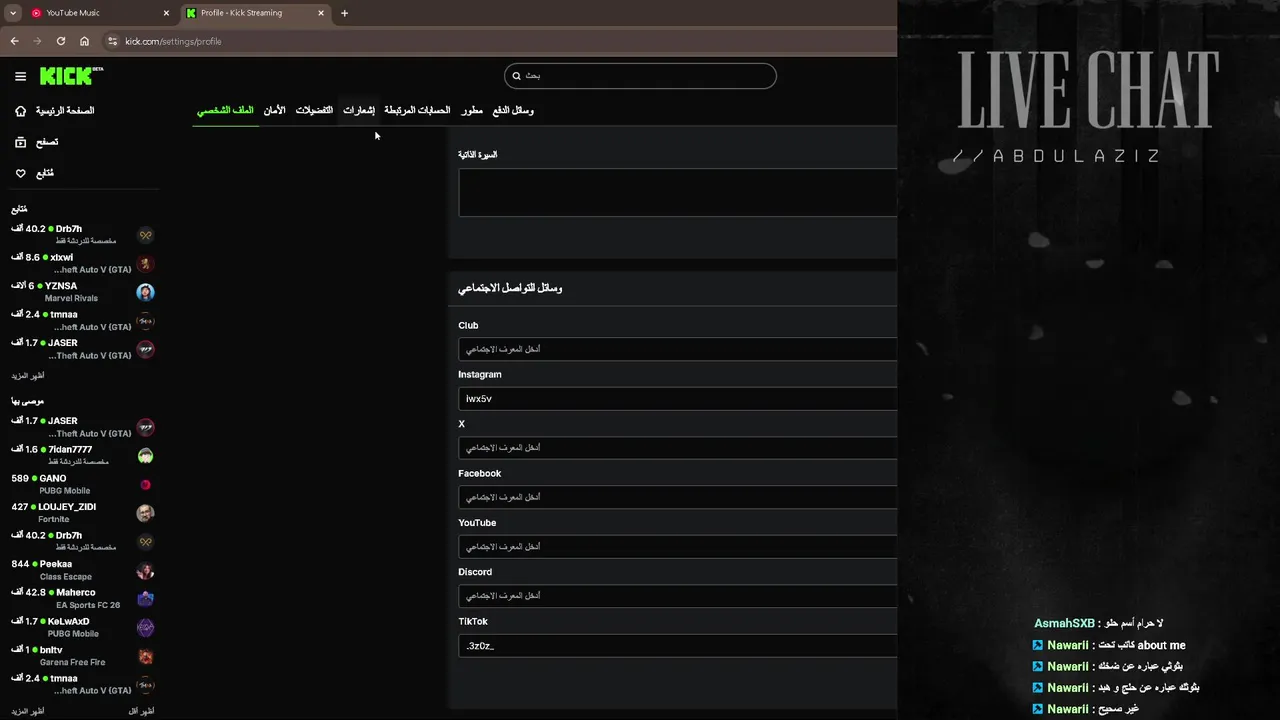The image size is (1280, 720).
Task: Go to الصفحة الرئيسية in sidebar
Action: click(x=65, y=111)
